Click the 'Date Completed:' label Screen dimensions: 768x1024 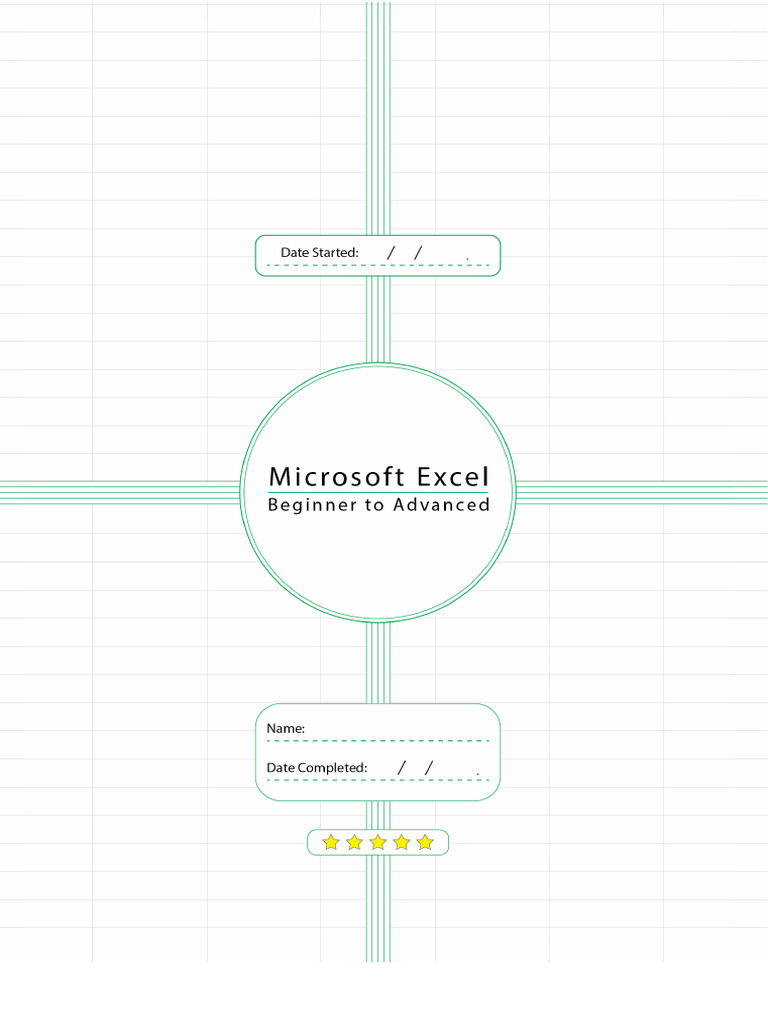(317, 768)
